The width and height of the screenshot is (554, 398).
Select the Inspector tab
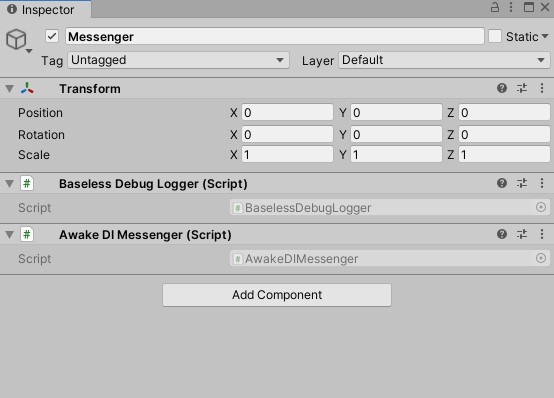46,10
